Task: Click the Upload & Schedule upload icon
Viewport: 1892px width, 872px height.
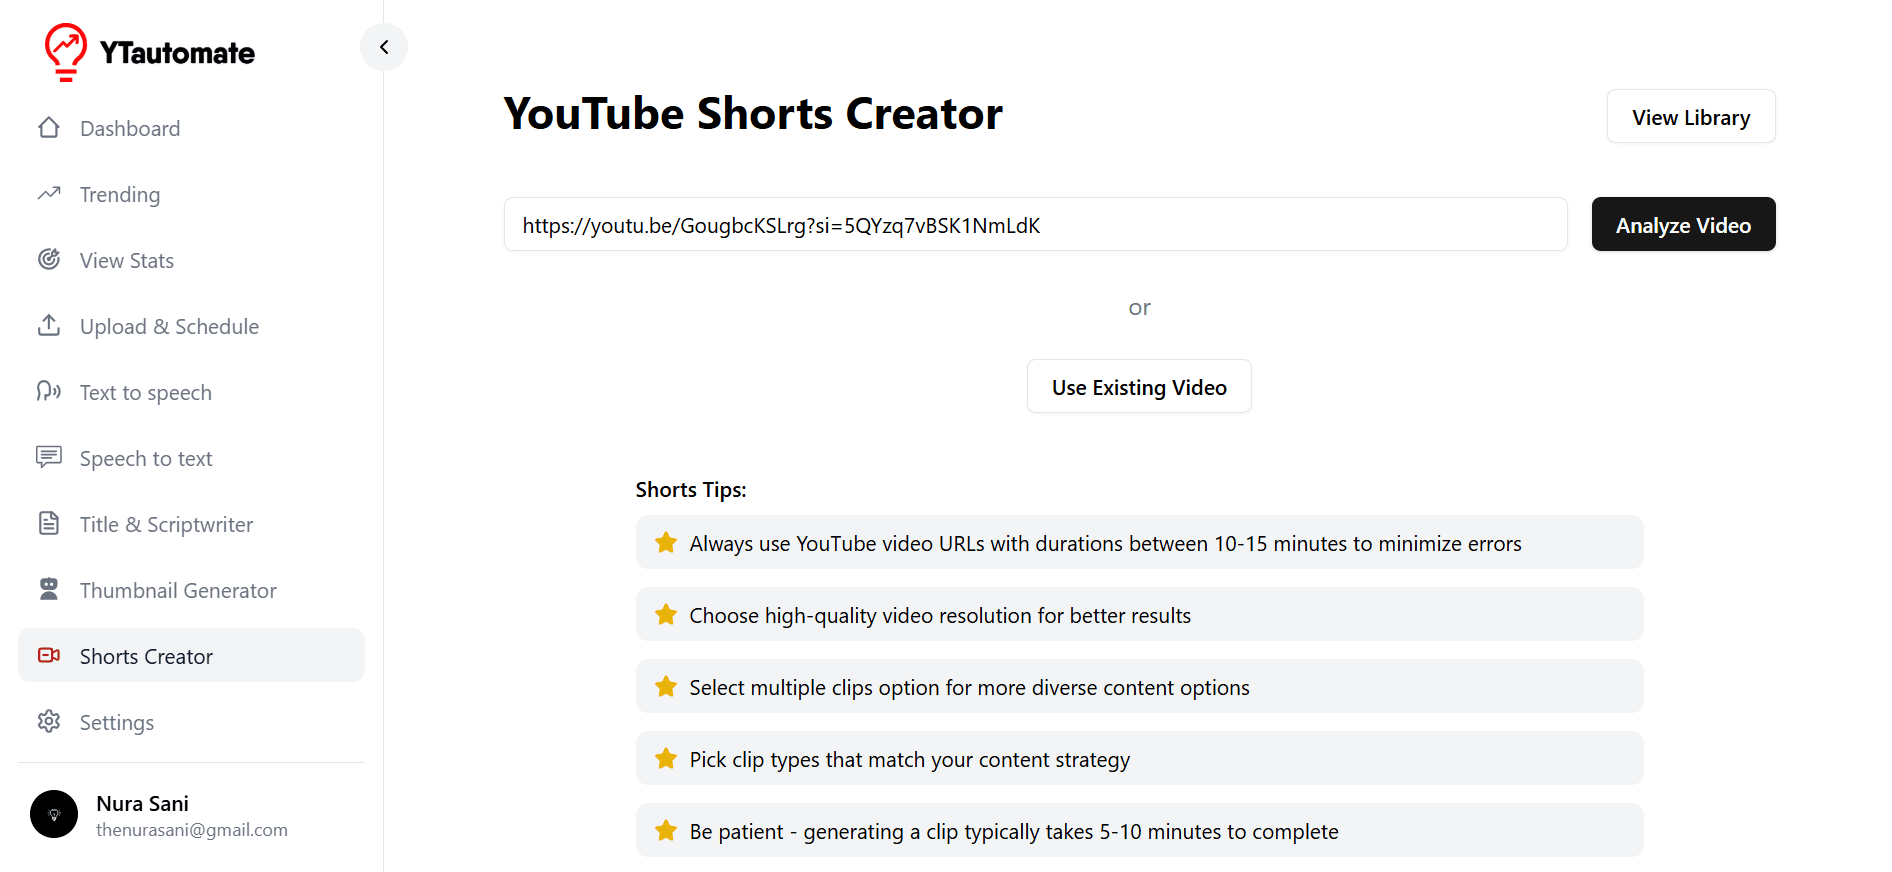Action: point(49,326)
